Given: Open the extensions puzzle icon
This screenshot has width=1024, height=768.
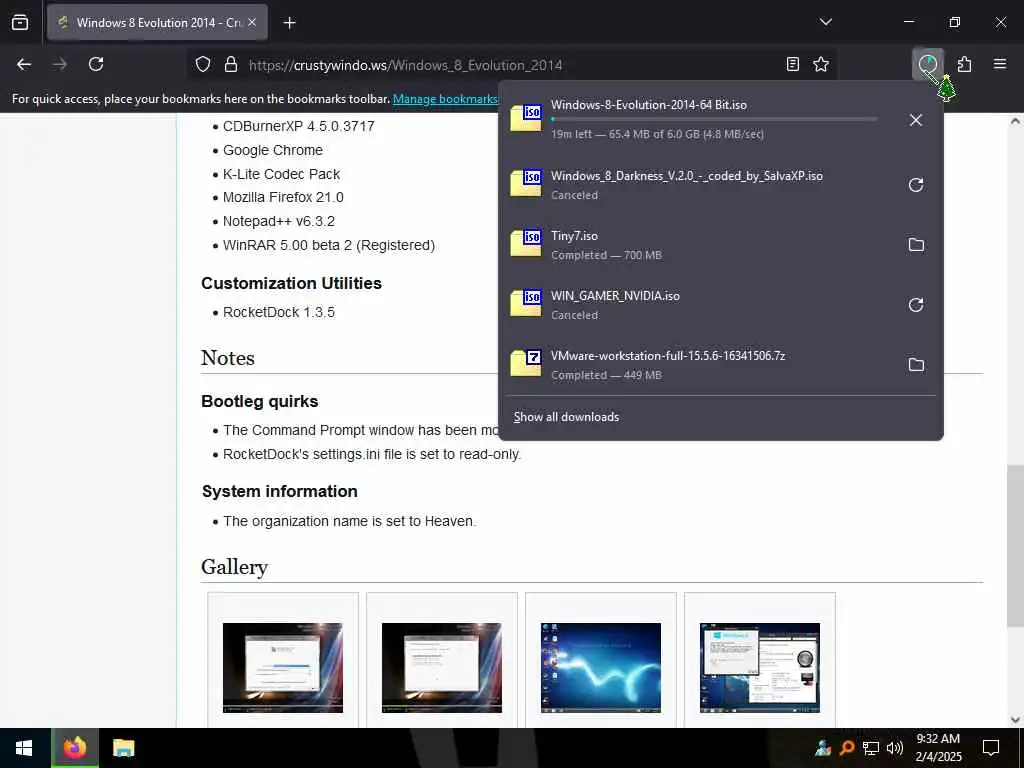Looking at the screenshot, I should click(964, 64).
